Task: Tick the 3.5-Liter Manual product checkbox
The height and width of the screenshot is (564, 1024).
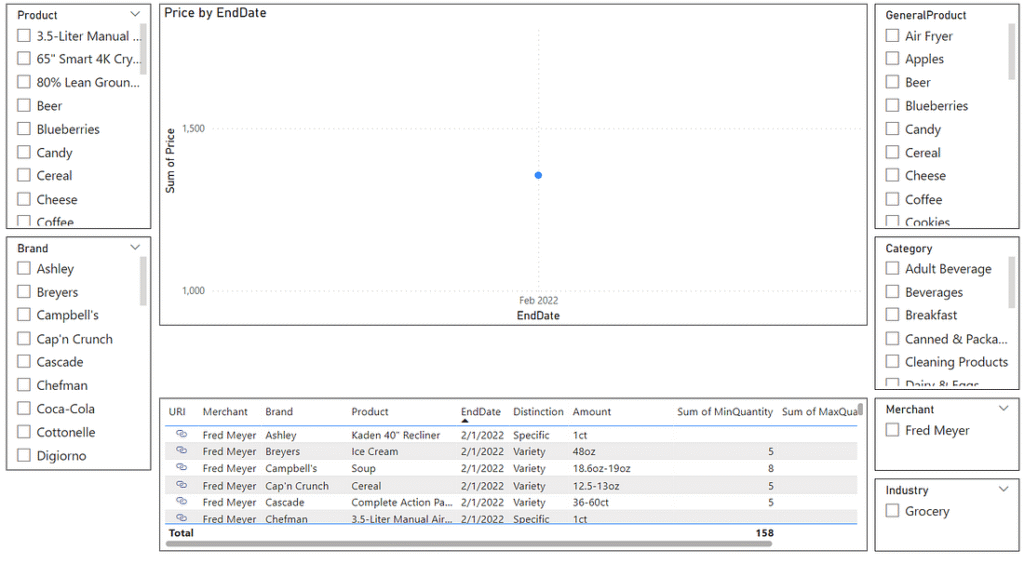Action: point(24,35)
